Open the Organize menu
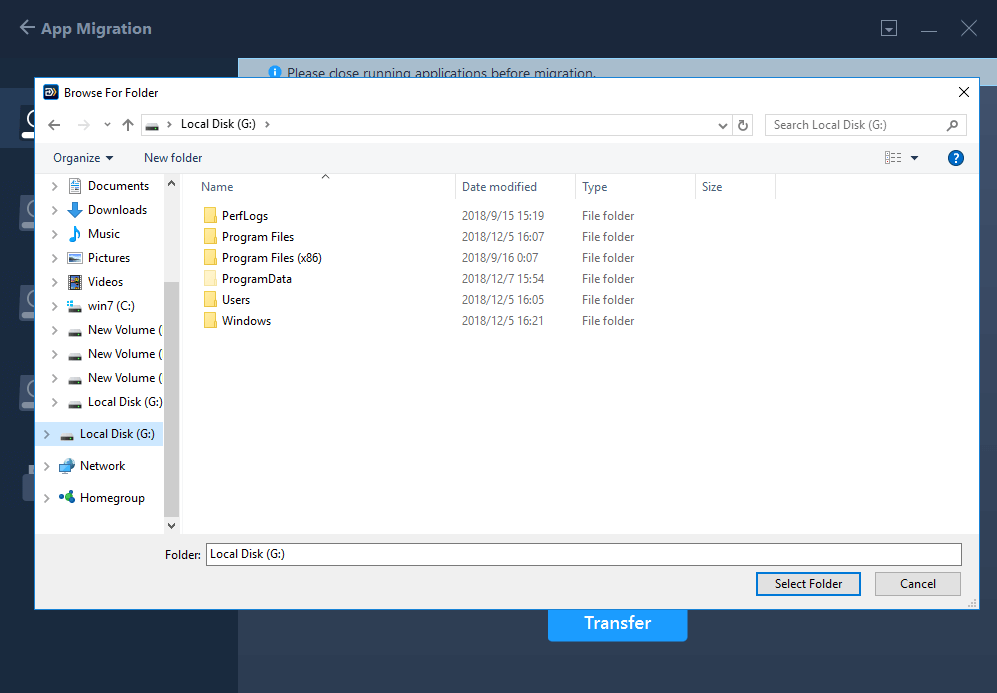 tap(83, 158)
